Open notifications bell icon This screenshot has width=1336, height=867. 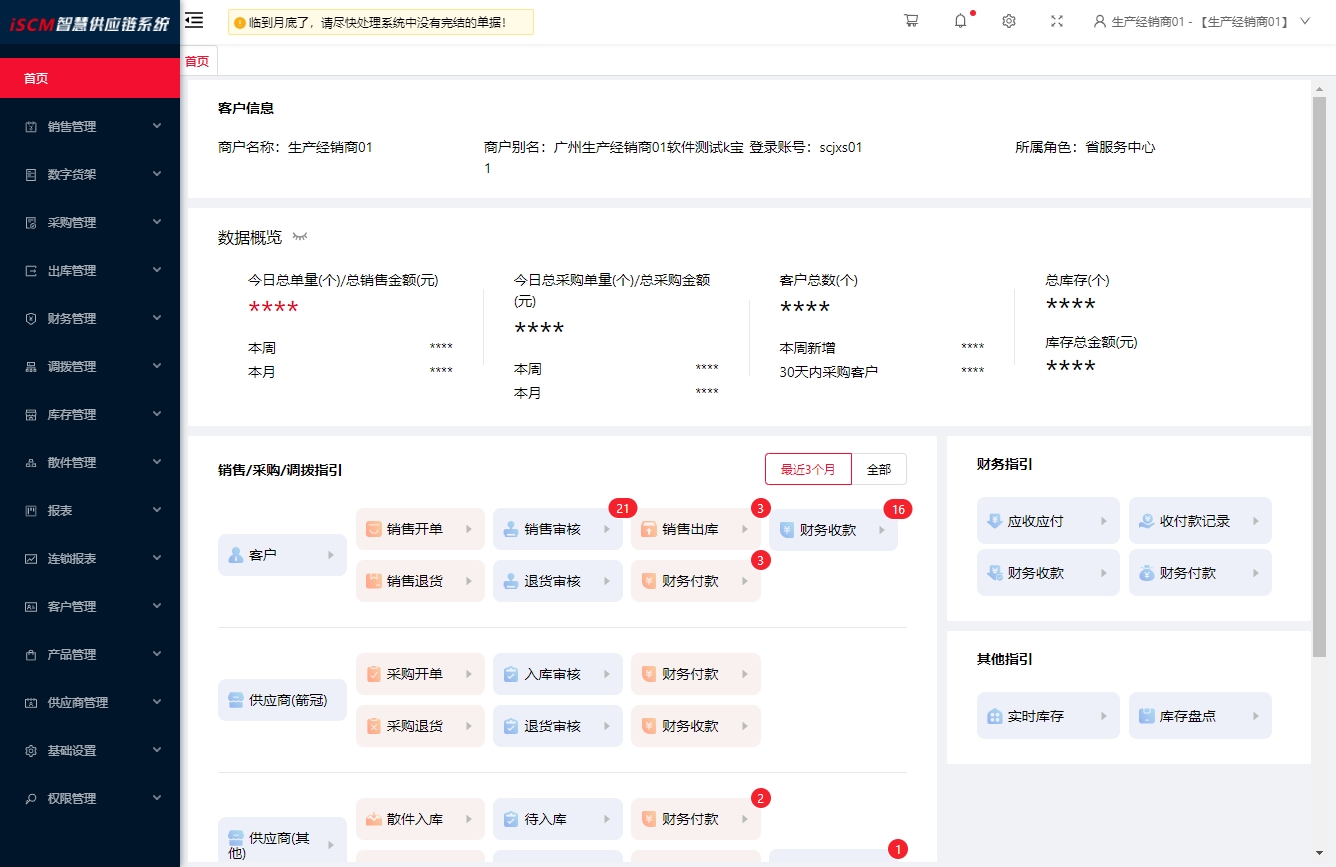[960, 21]
